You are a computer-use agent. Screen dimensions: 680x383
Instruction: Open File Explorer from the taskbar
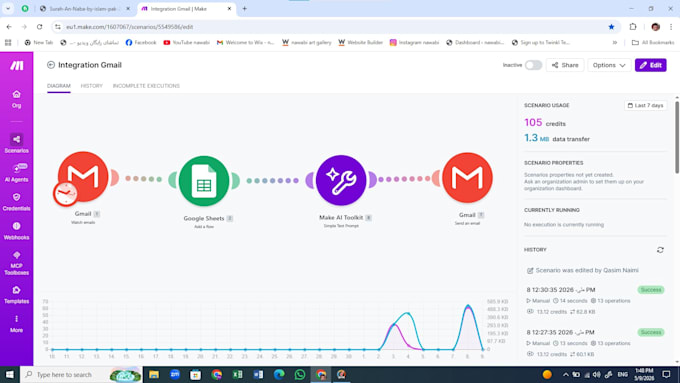pos(154,374)
